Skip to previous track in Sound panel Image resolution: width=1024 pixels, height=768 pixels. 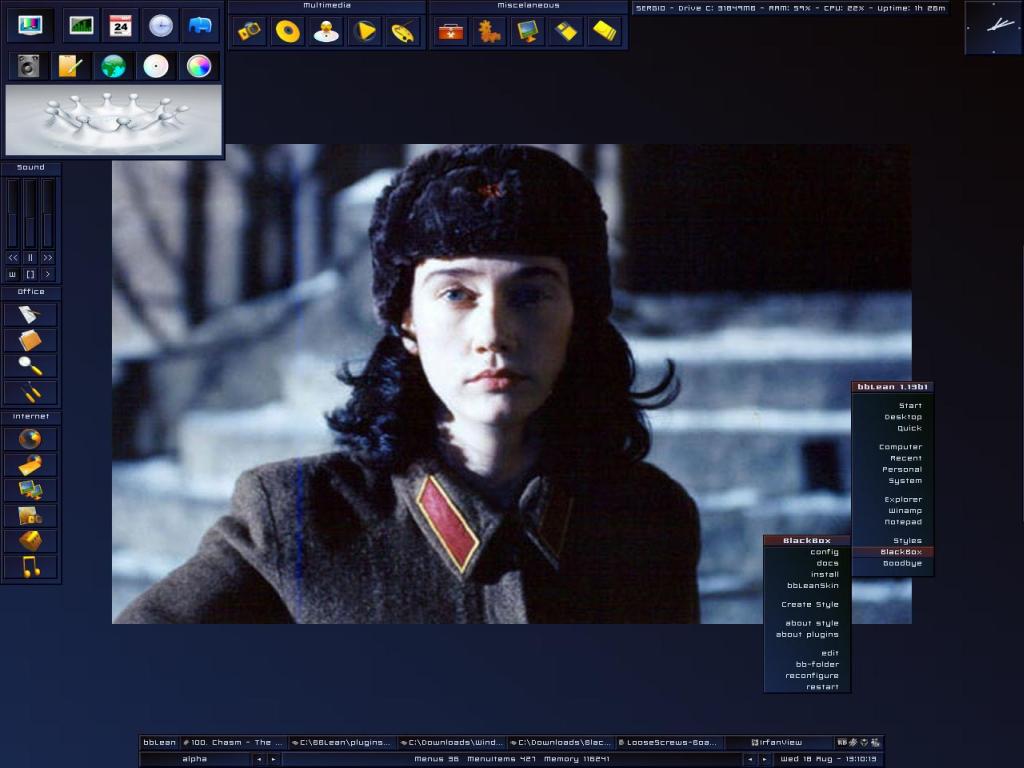(13, 258)
